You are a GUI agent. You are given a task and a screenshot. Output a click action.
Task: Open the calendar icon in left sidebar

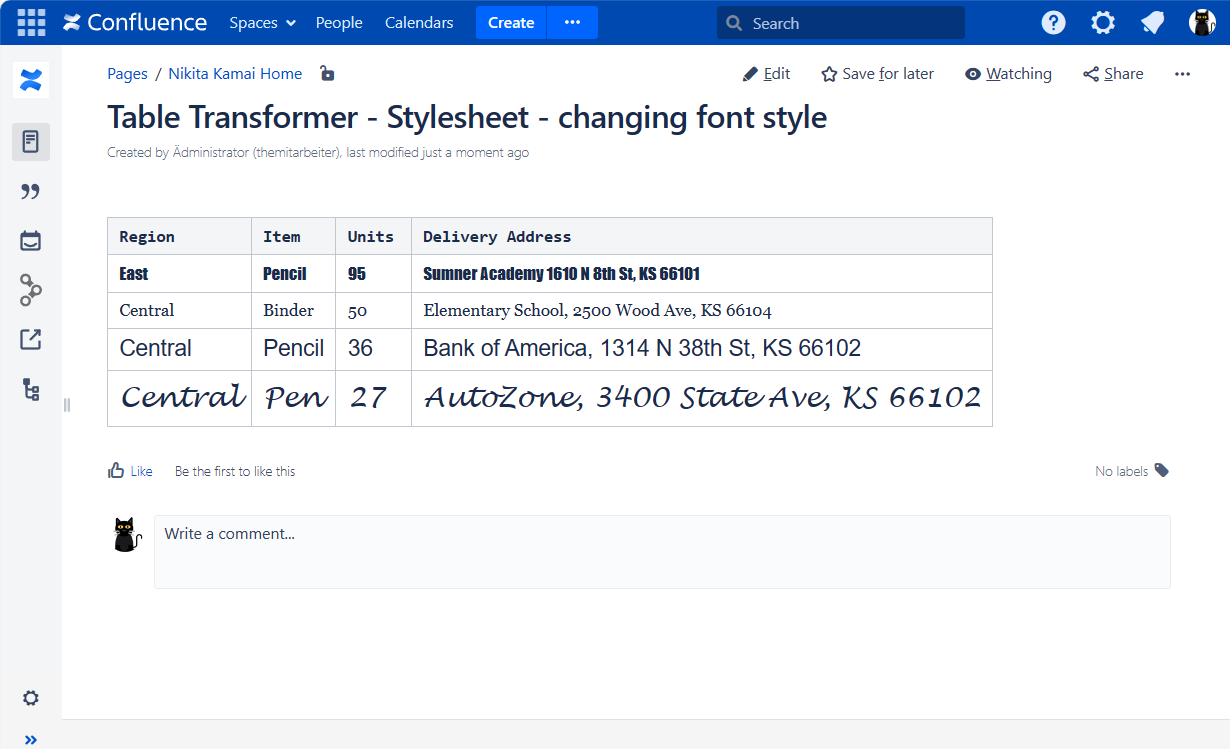coord(31,240)
